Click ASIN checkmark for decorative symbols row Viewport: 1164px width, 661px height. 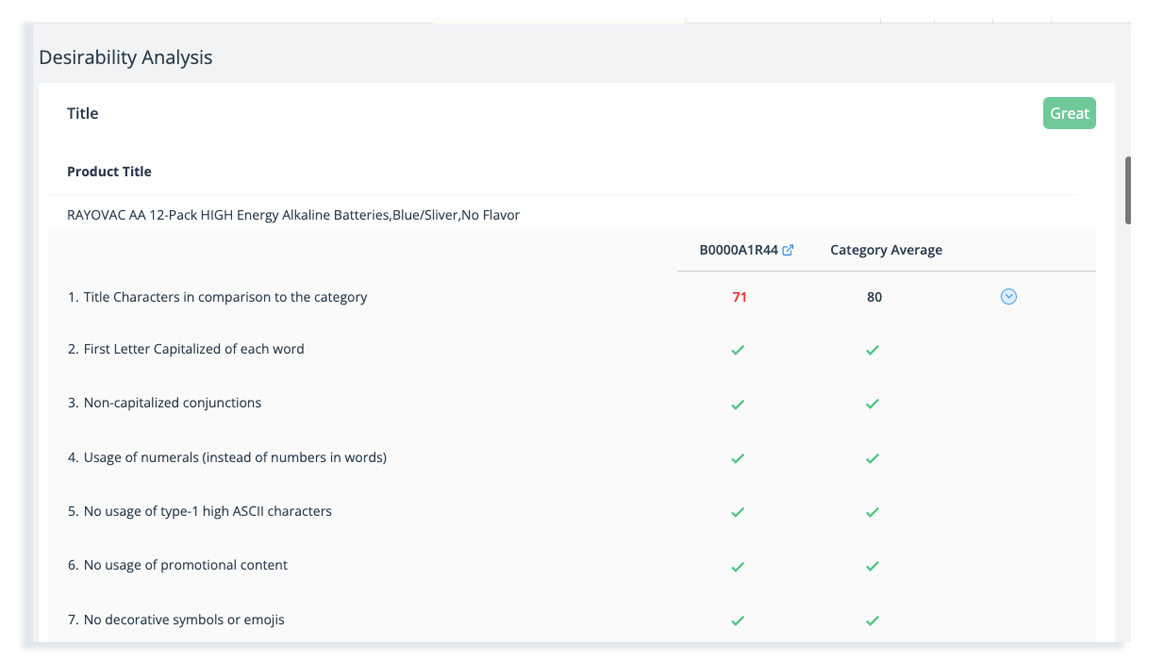(738, 621)
